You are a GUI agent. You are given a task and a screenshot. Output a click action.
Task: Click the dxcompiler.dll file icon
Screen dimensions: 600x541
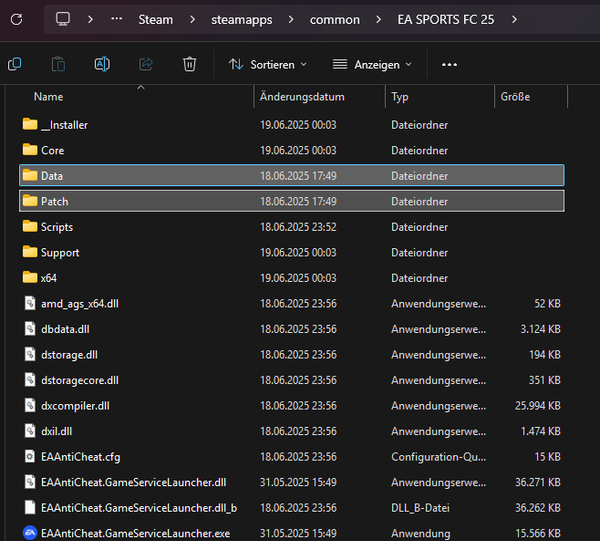pyautogui.click(x=30, y=405)
